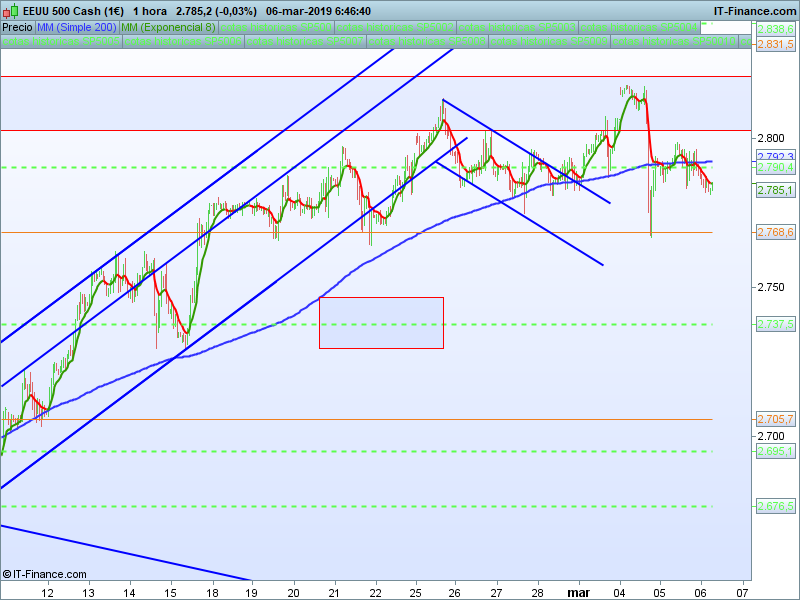Click date 28 on the time axis
The height and width of the screenshot is (600, 800).
click(x=537, y=593)
